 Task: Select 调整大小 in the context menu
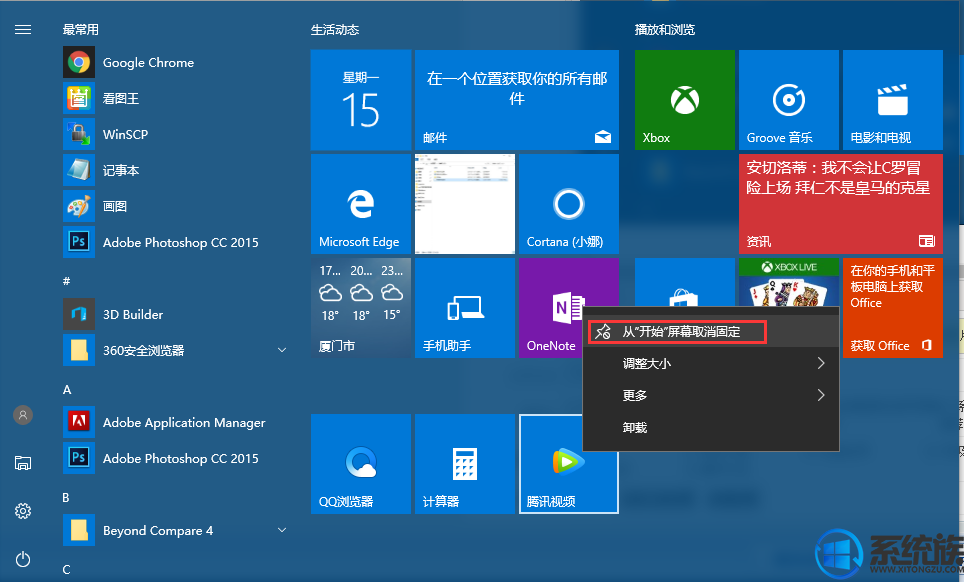pos(711,363)
